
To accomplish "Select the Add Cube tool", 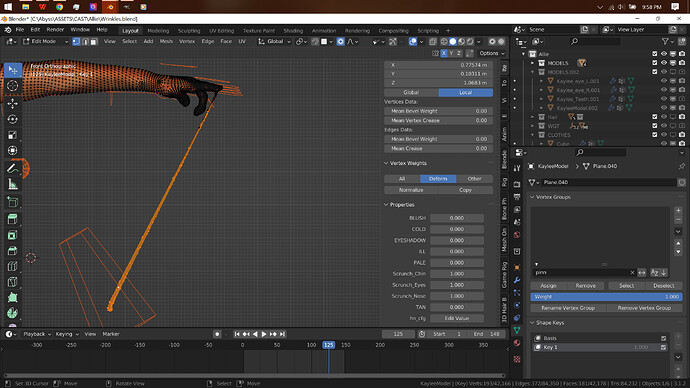I will pos(12,202).
